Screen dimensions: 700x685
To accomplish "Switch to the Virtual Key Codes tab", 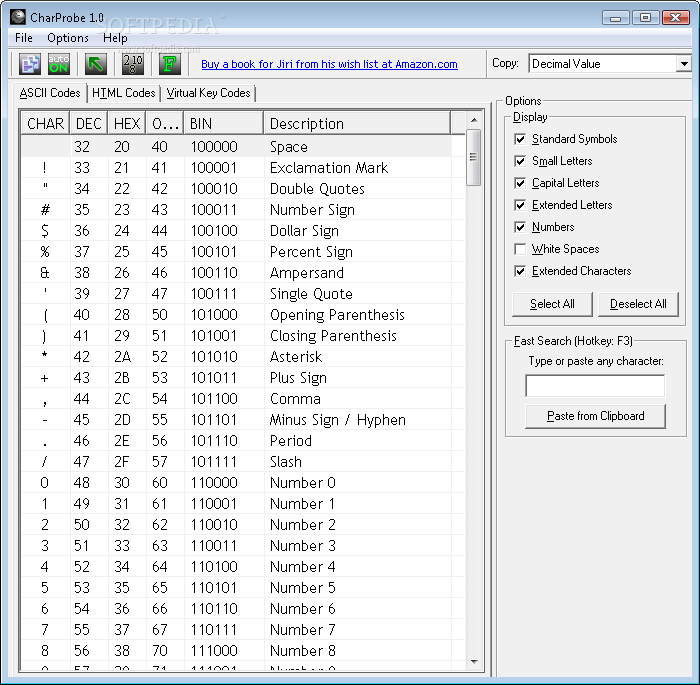I will [x=208, y=93].
